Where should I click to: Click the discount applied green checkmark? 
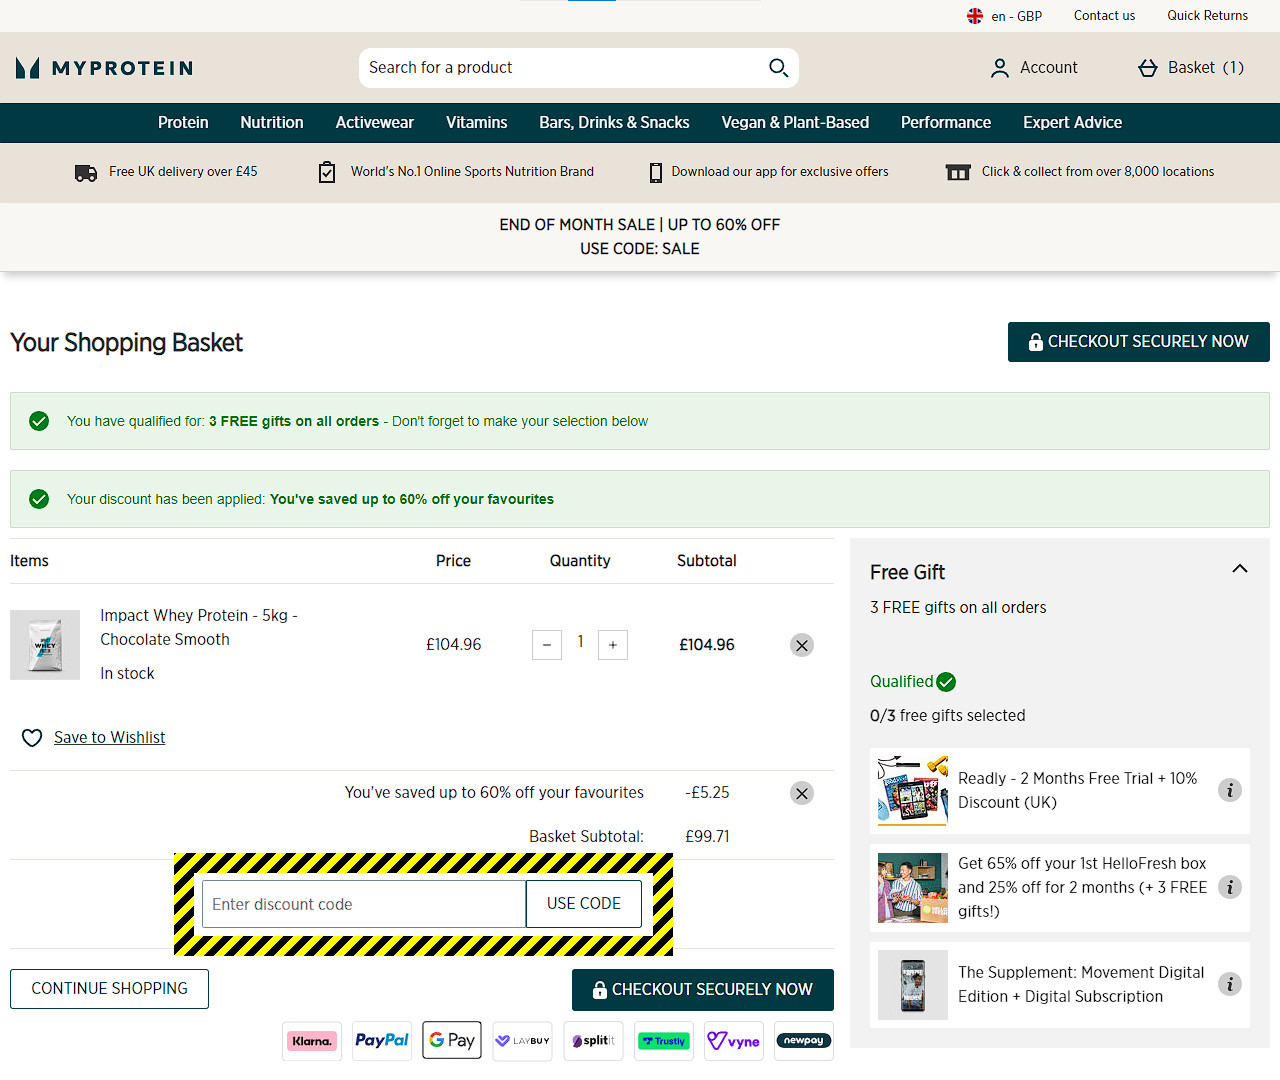[39, 499]
